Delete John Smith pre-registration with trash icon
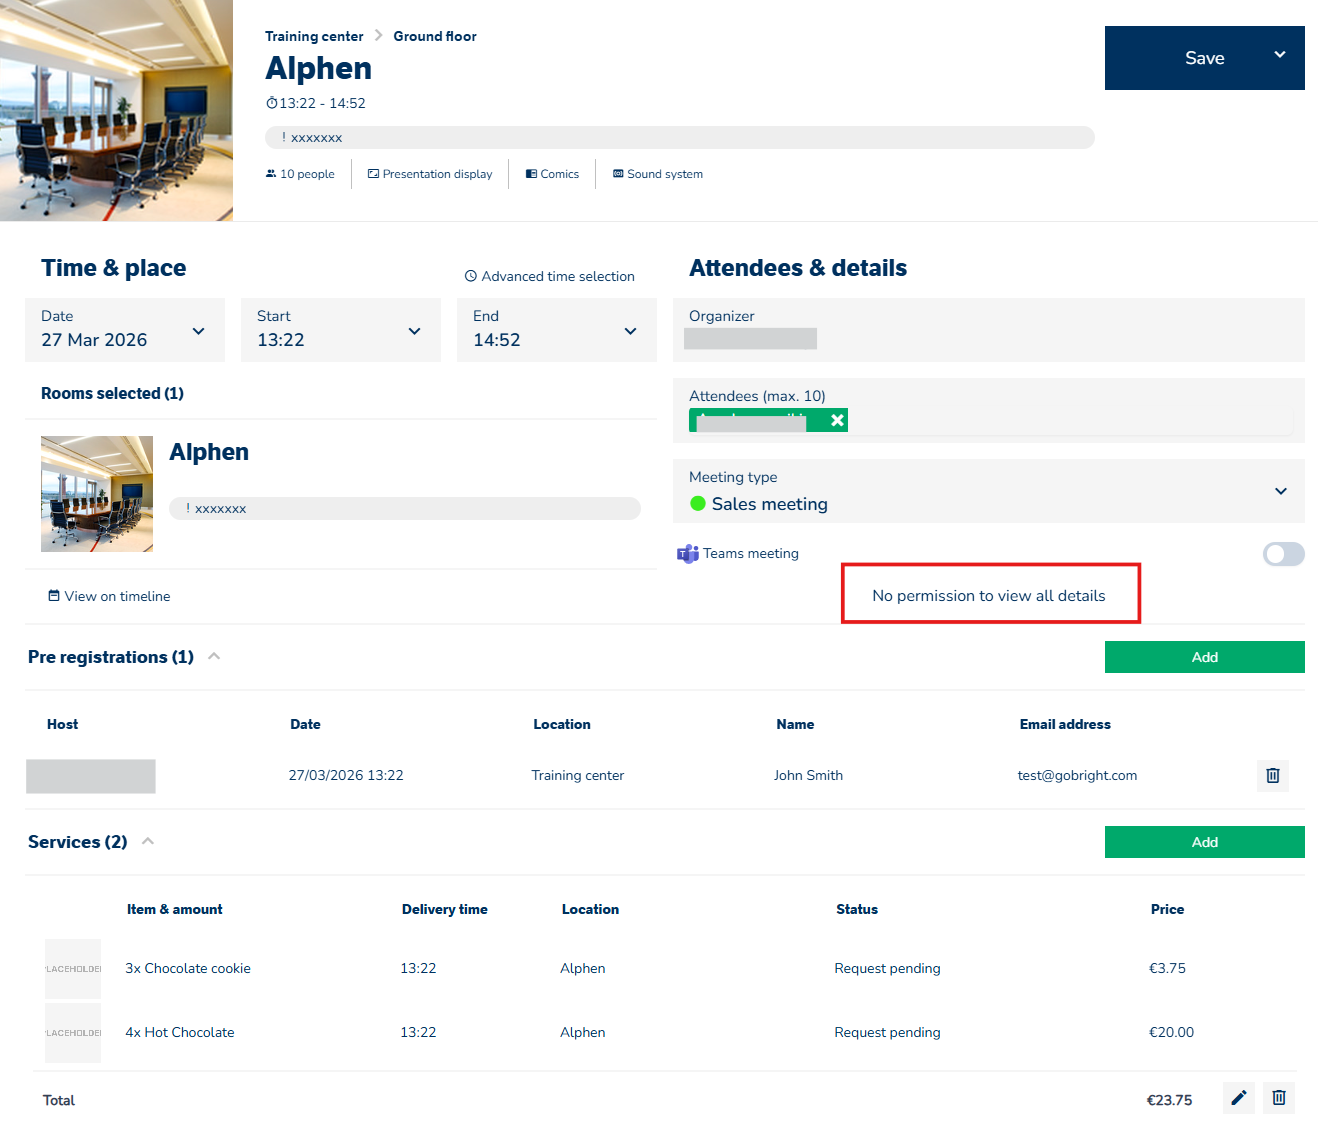Image resolution: width=1318 pixels, height=1136 pixels. [x=1272, y=776]
